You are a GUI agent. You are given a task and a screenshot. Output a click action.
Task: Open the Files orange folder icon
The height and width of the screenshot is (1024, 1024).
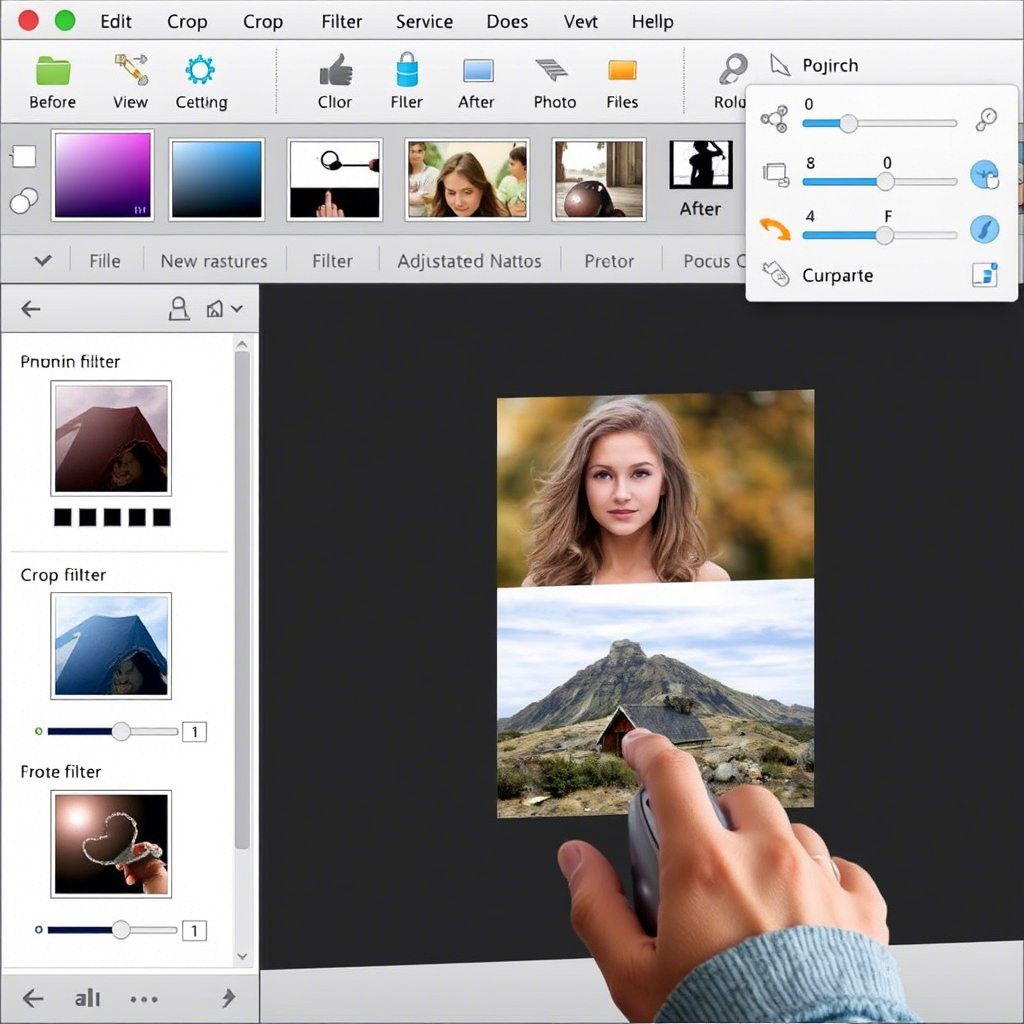[622, 70]
